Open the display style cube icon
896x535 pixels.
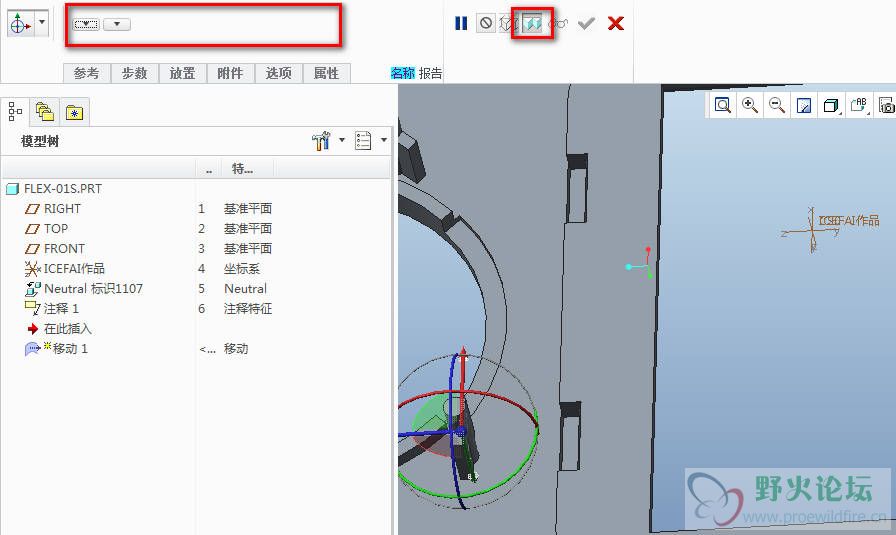click(831, 105)
